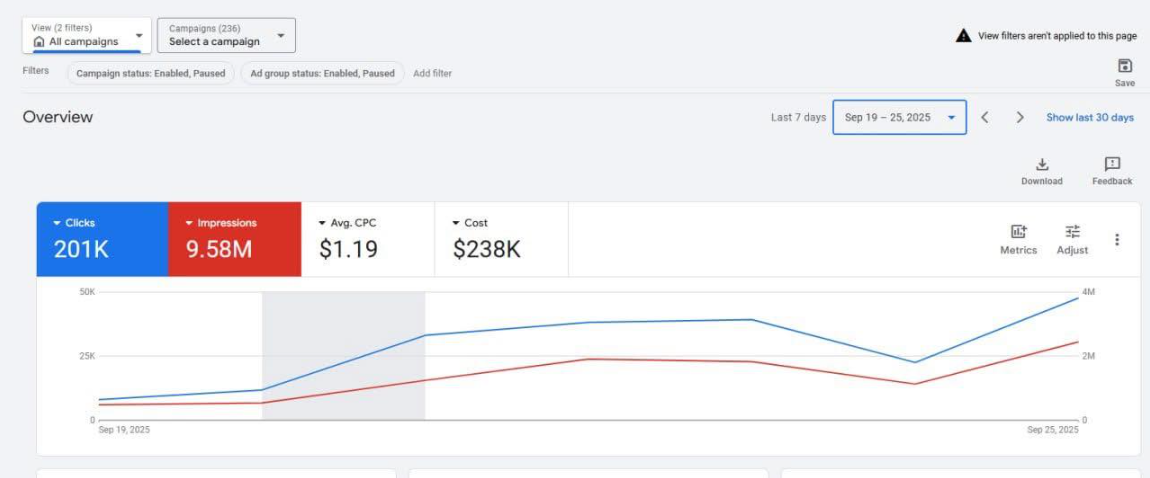Viewport: 1150px width, 478px height.
Task: Click the Save filter icon
Action: [x=1124, y=66]
